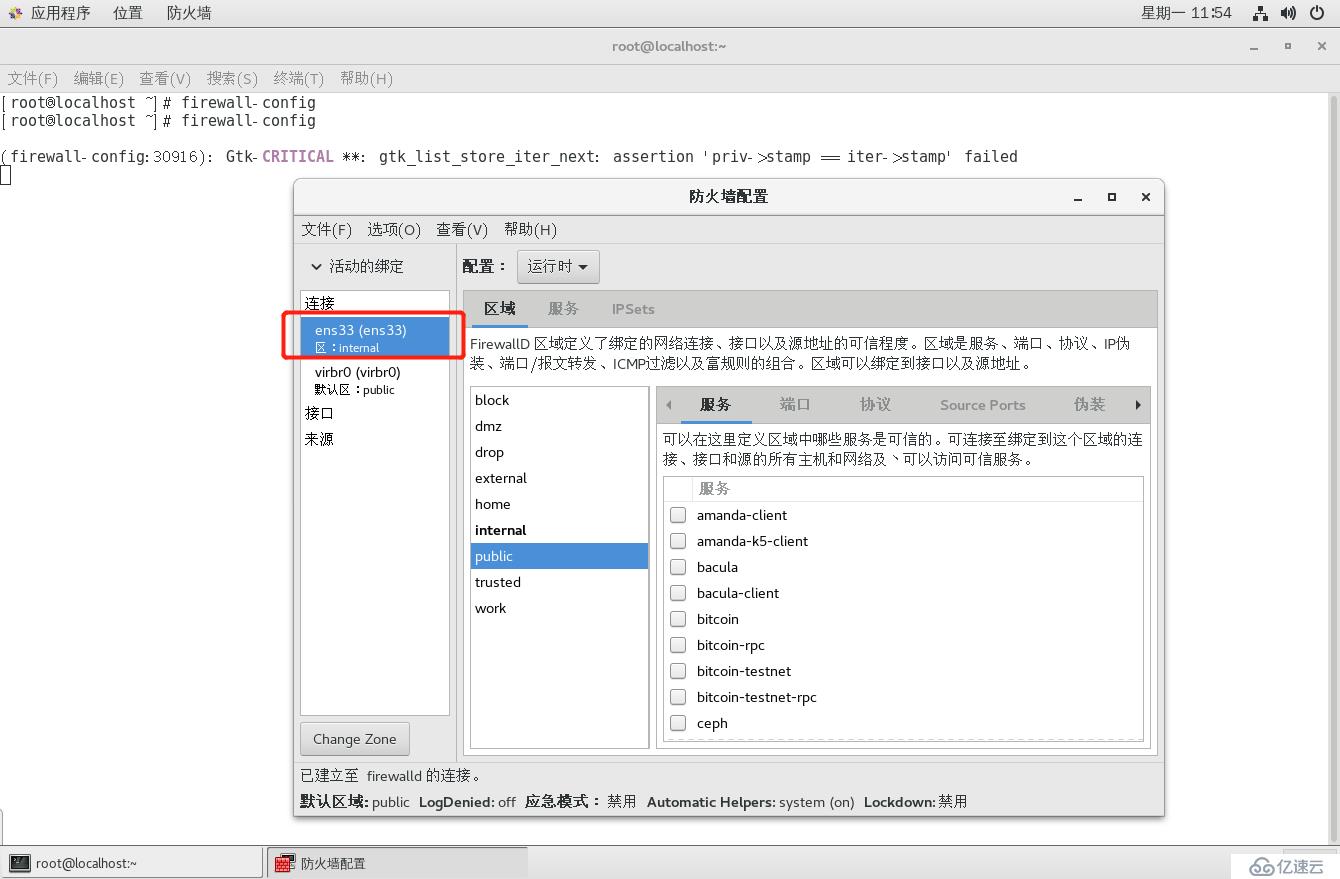
Task: Click terminal icon in bottom taskbar
Action: pyautogui.click(x=19, y=863)
